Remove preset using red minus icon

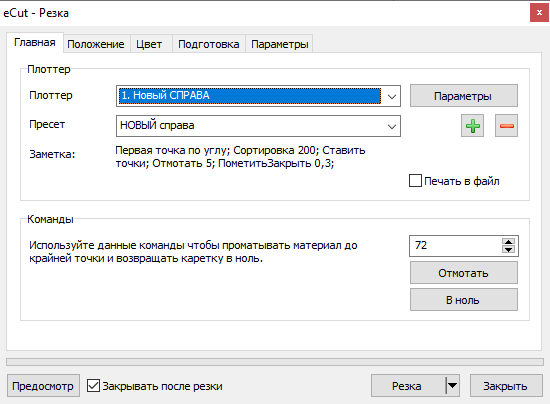click(506, 126)
